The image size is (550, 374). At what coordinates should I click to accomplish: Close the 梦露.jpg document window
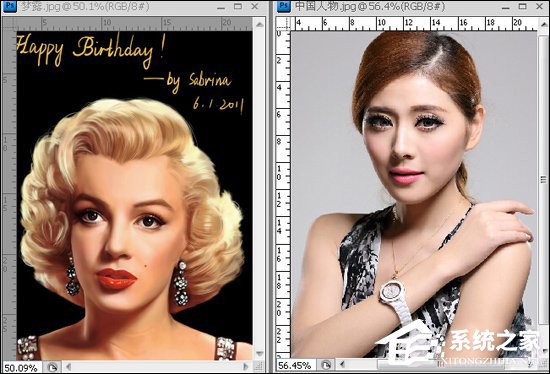[x=255, y=6]
